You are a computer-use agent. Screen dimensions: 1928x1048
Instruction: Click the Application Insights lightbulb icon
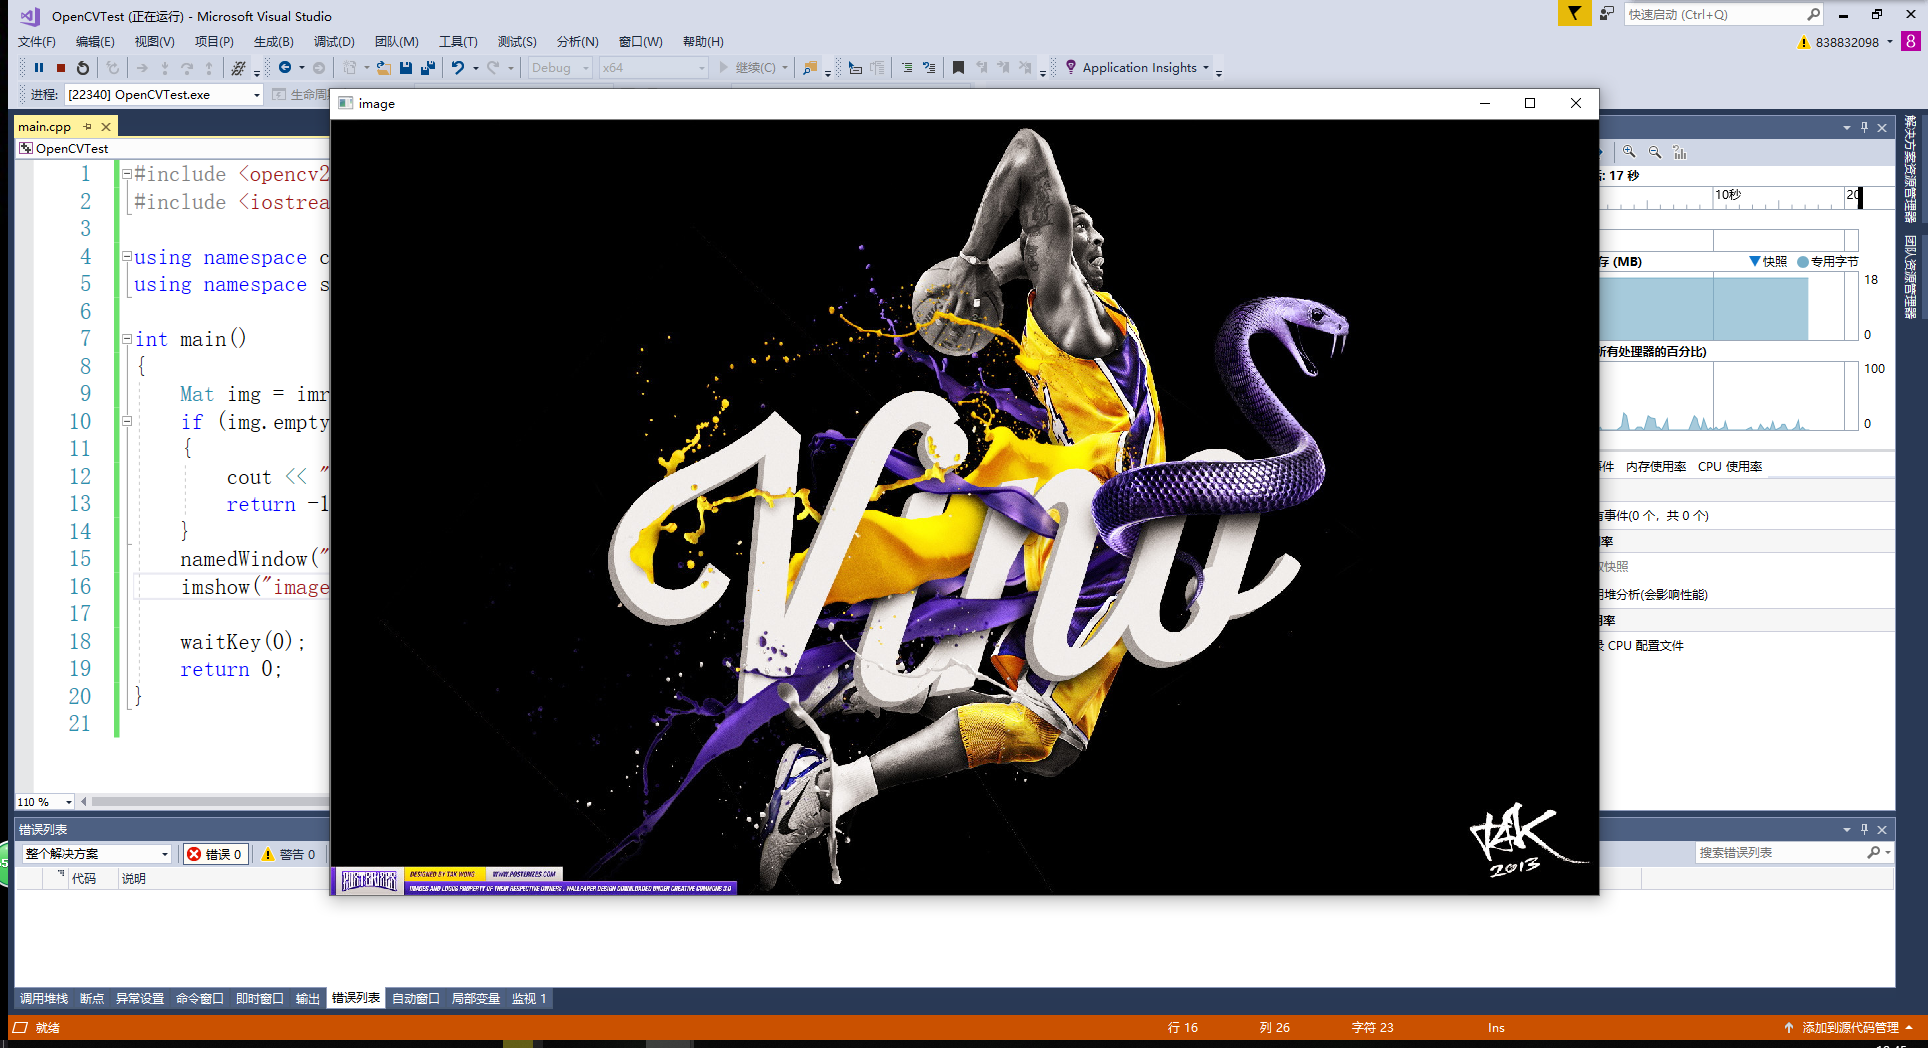(1071, 67)
